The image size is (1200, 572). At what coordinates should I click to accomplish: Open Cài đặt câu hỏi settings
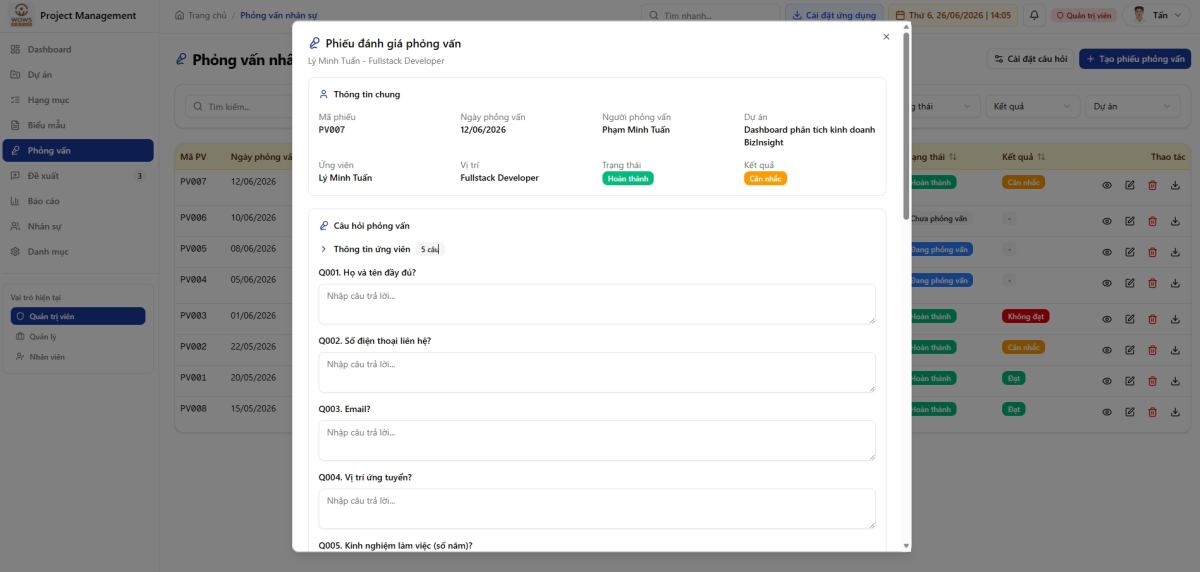pyautogui.click(x=1031, y=59)
